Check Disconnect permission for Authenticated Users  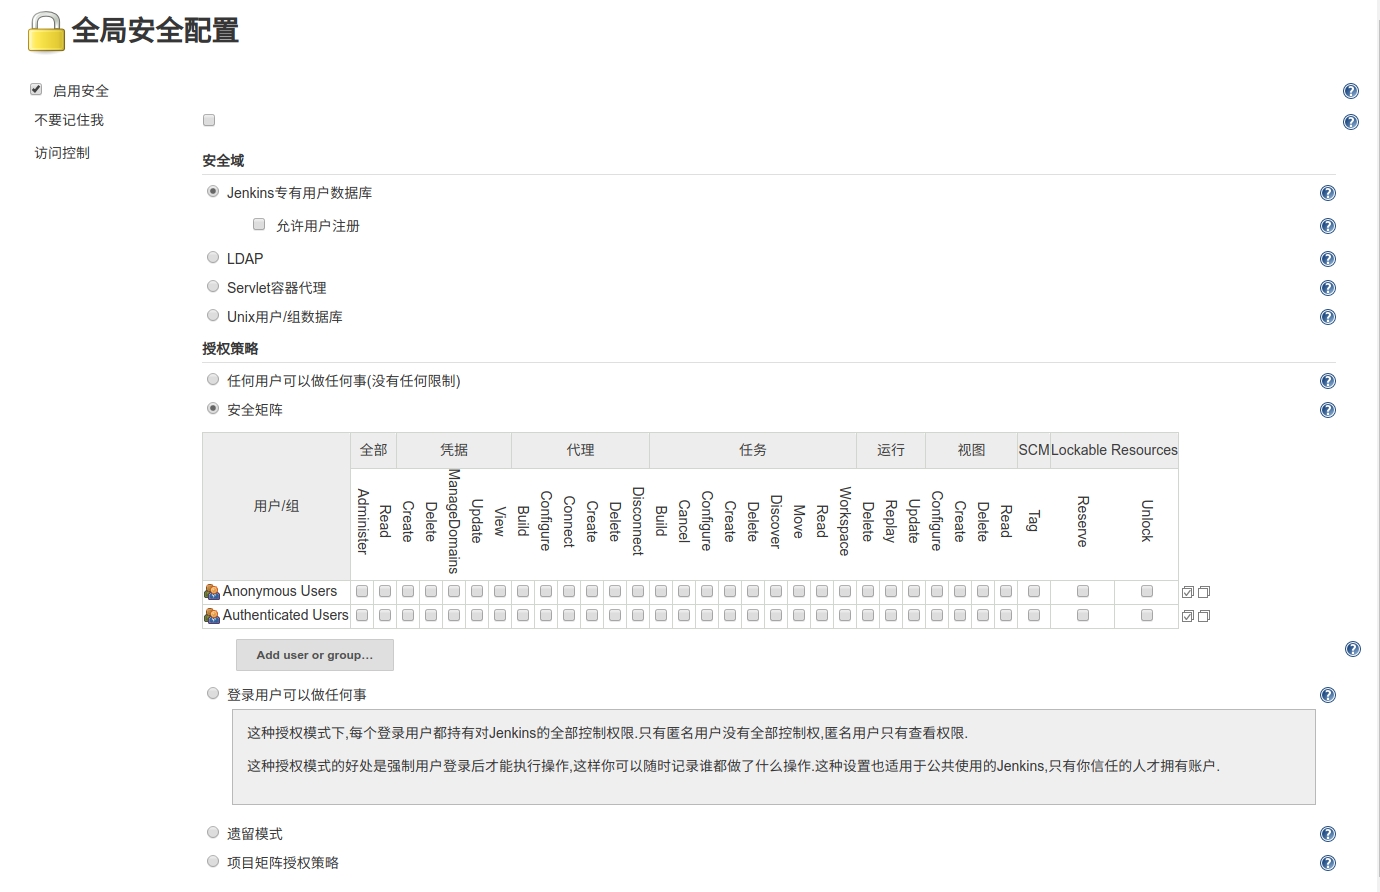[x=638, y=615]
